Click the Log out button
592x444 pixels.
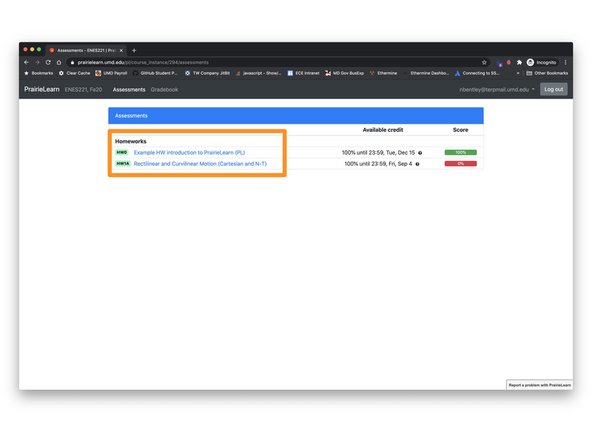[553, 89]
